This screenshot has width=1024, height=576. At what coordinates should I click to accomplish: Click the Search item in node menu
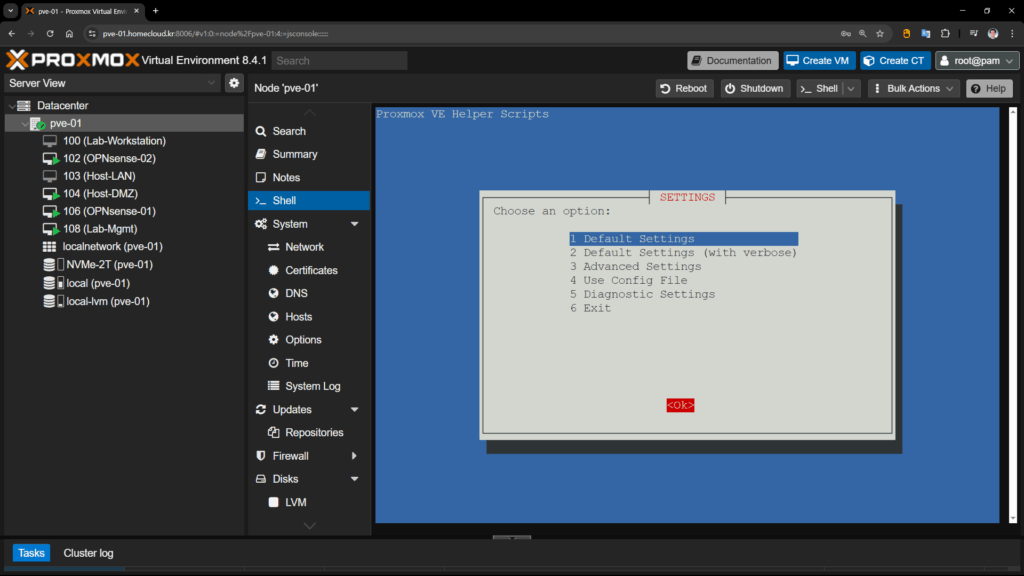289,131
